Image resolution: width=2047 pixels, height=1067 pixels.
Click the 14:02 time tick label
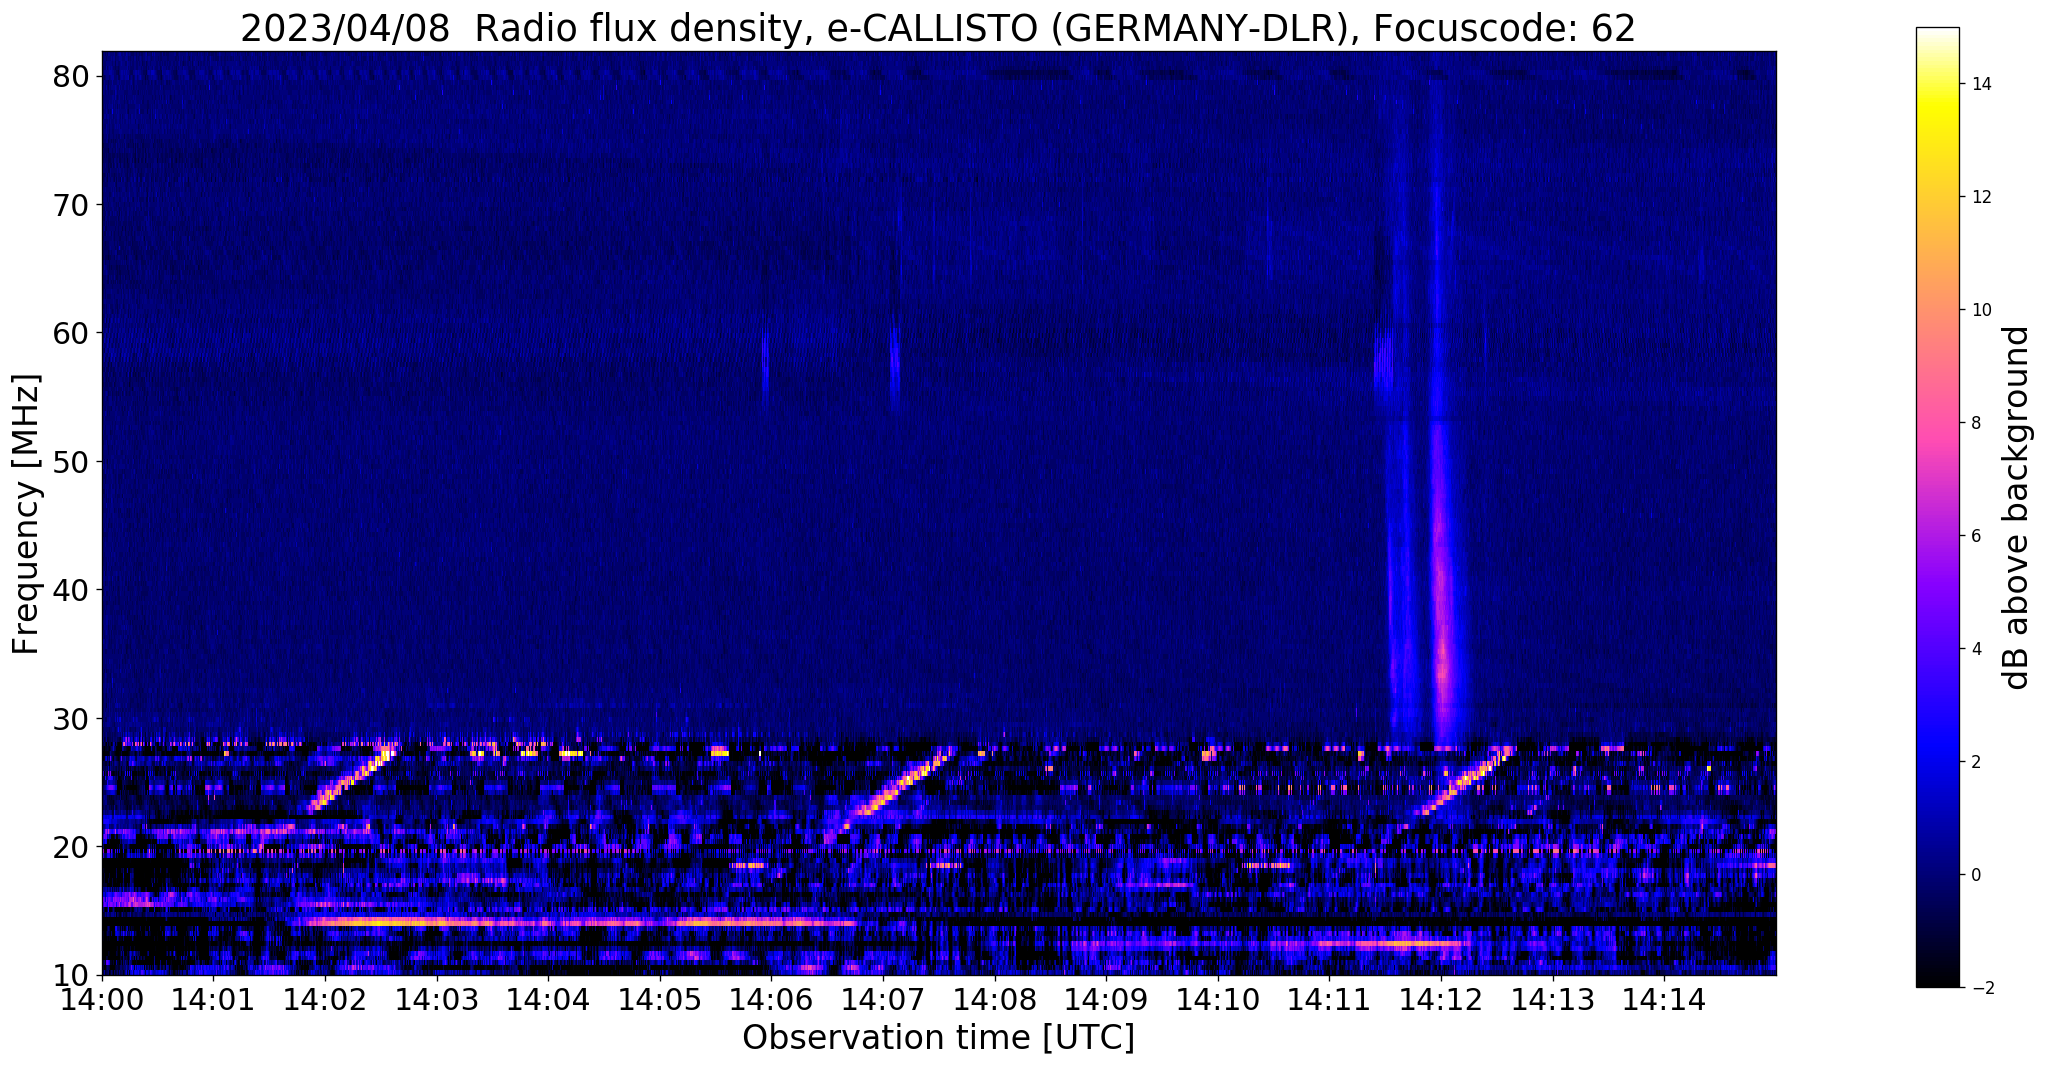pos(325,999)
